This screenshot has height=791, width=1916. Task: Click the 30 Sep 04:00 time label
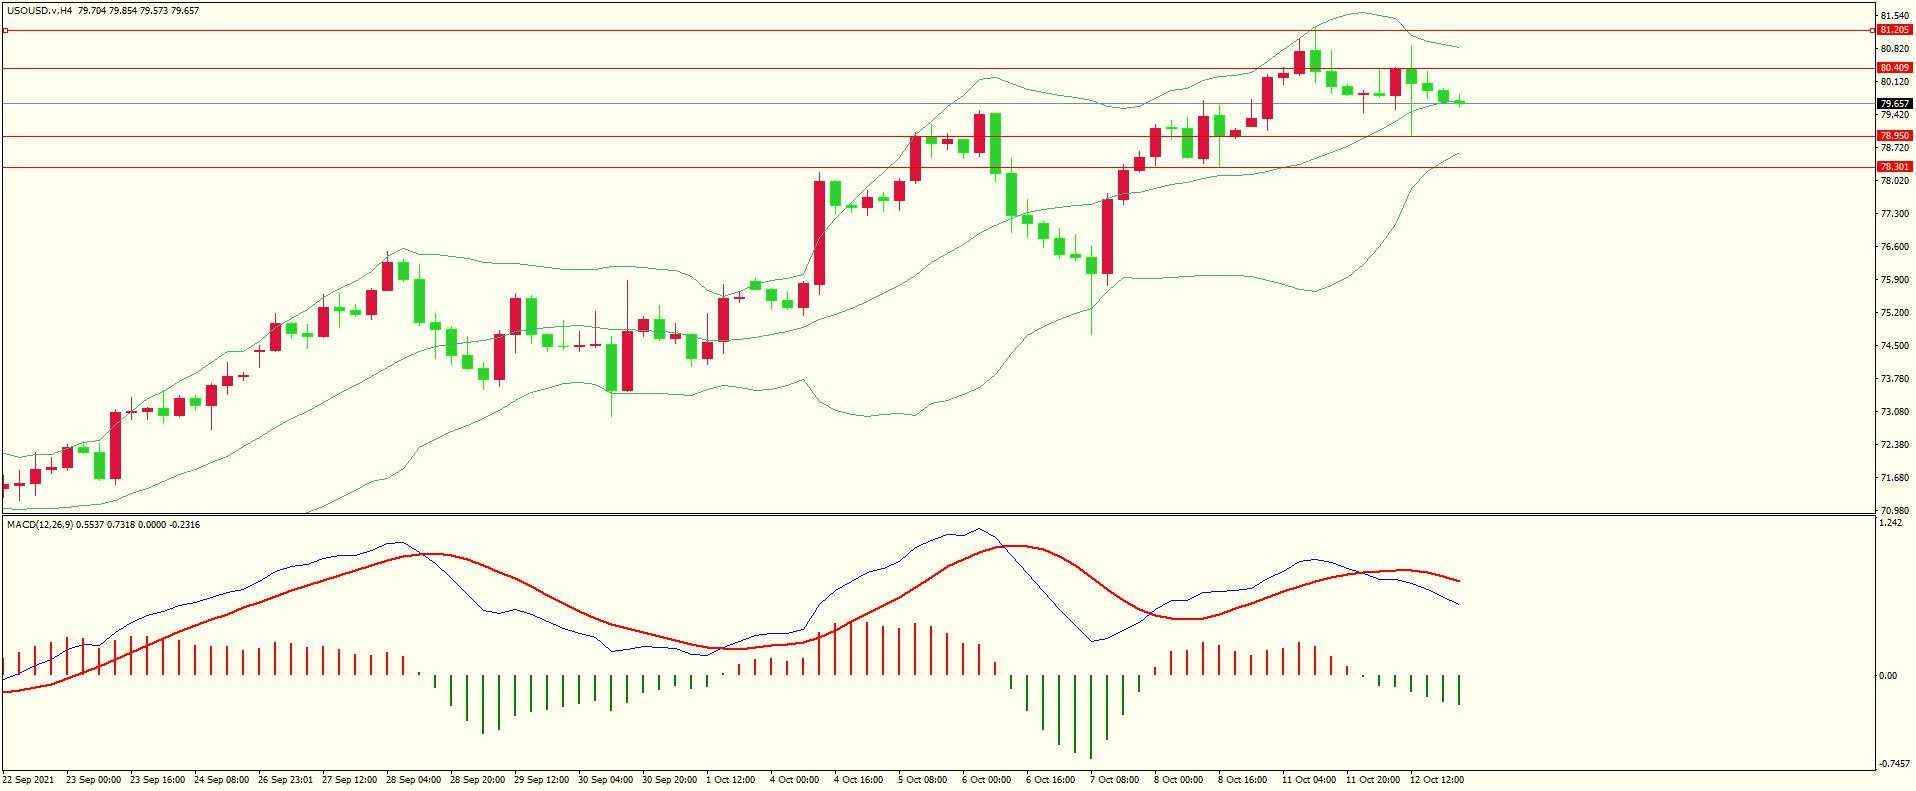(605, 779)
